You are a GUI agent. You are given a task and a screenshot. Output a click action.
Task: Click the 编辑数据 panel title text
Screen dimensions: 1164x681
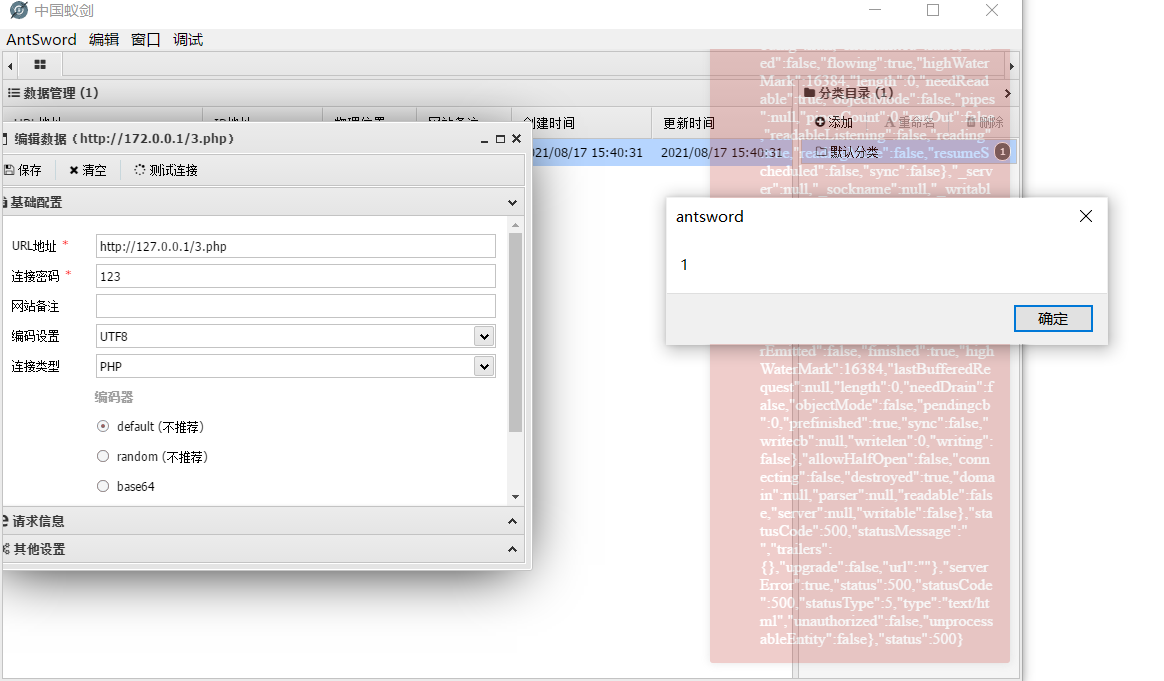pos(124,139)
